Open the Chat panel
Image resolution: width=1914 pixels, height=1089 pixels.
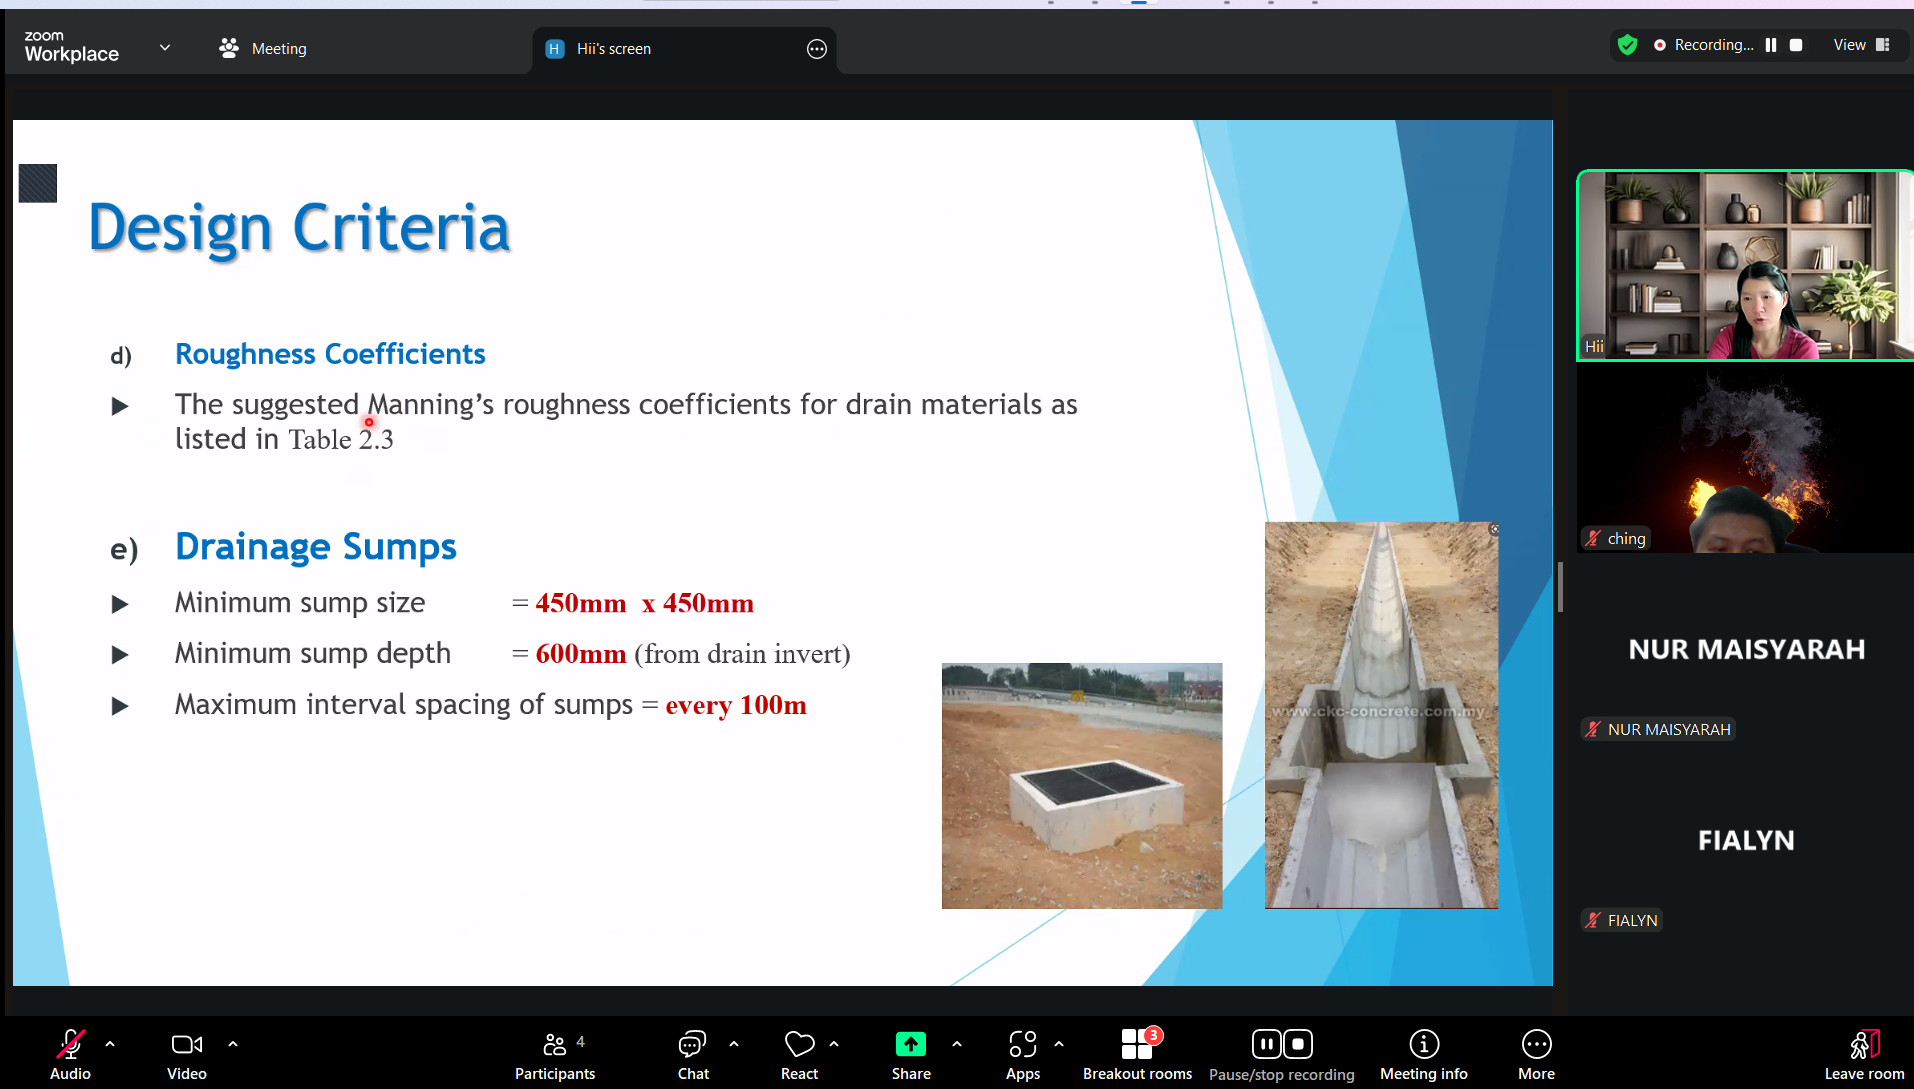click(x=692, y=1055)
